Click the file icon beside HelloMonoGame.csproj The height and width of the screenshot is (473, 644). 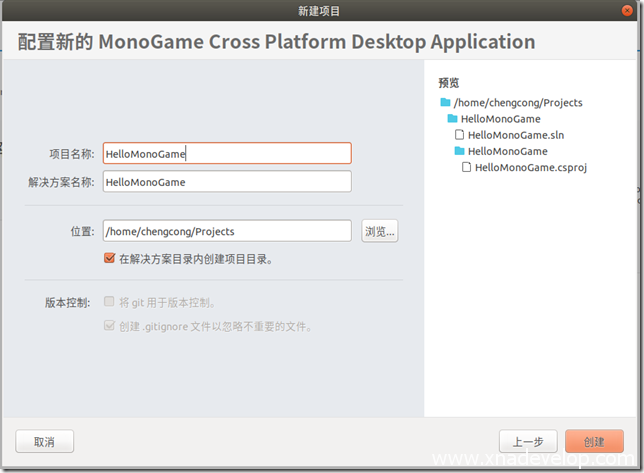point(467,167)
